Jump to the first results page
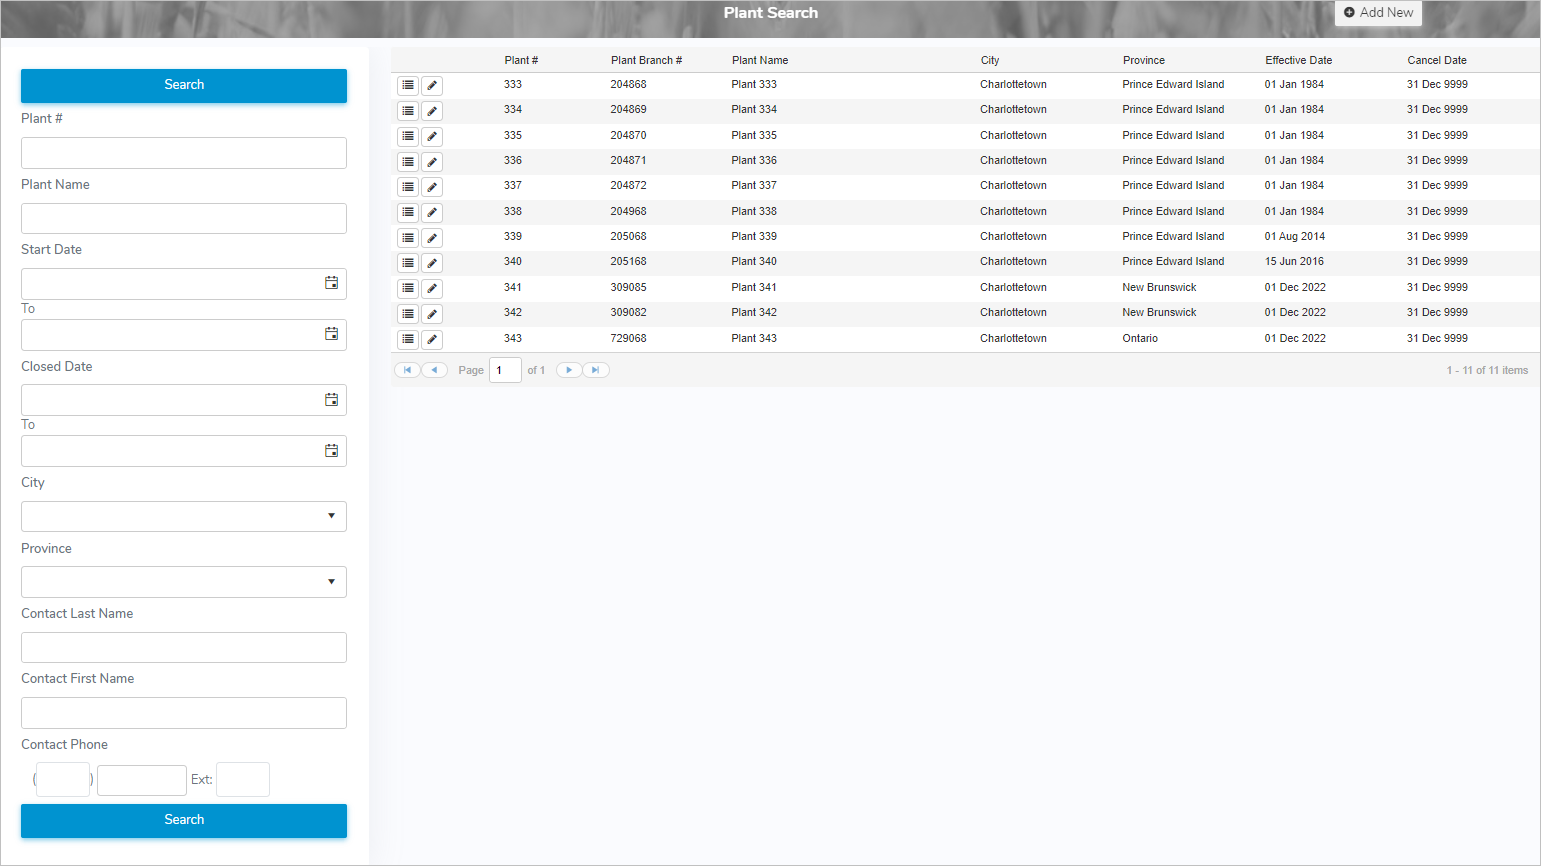 (407, 370)
